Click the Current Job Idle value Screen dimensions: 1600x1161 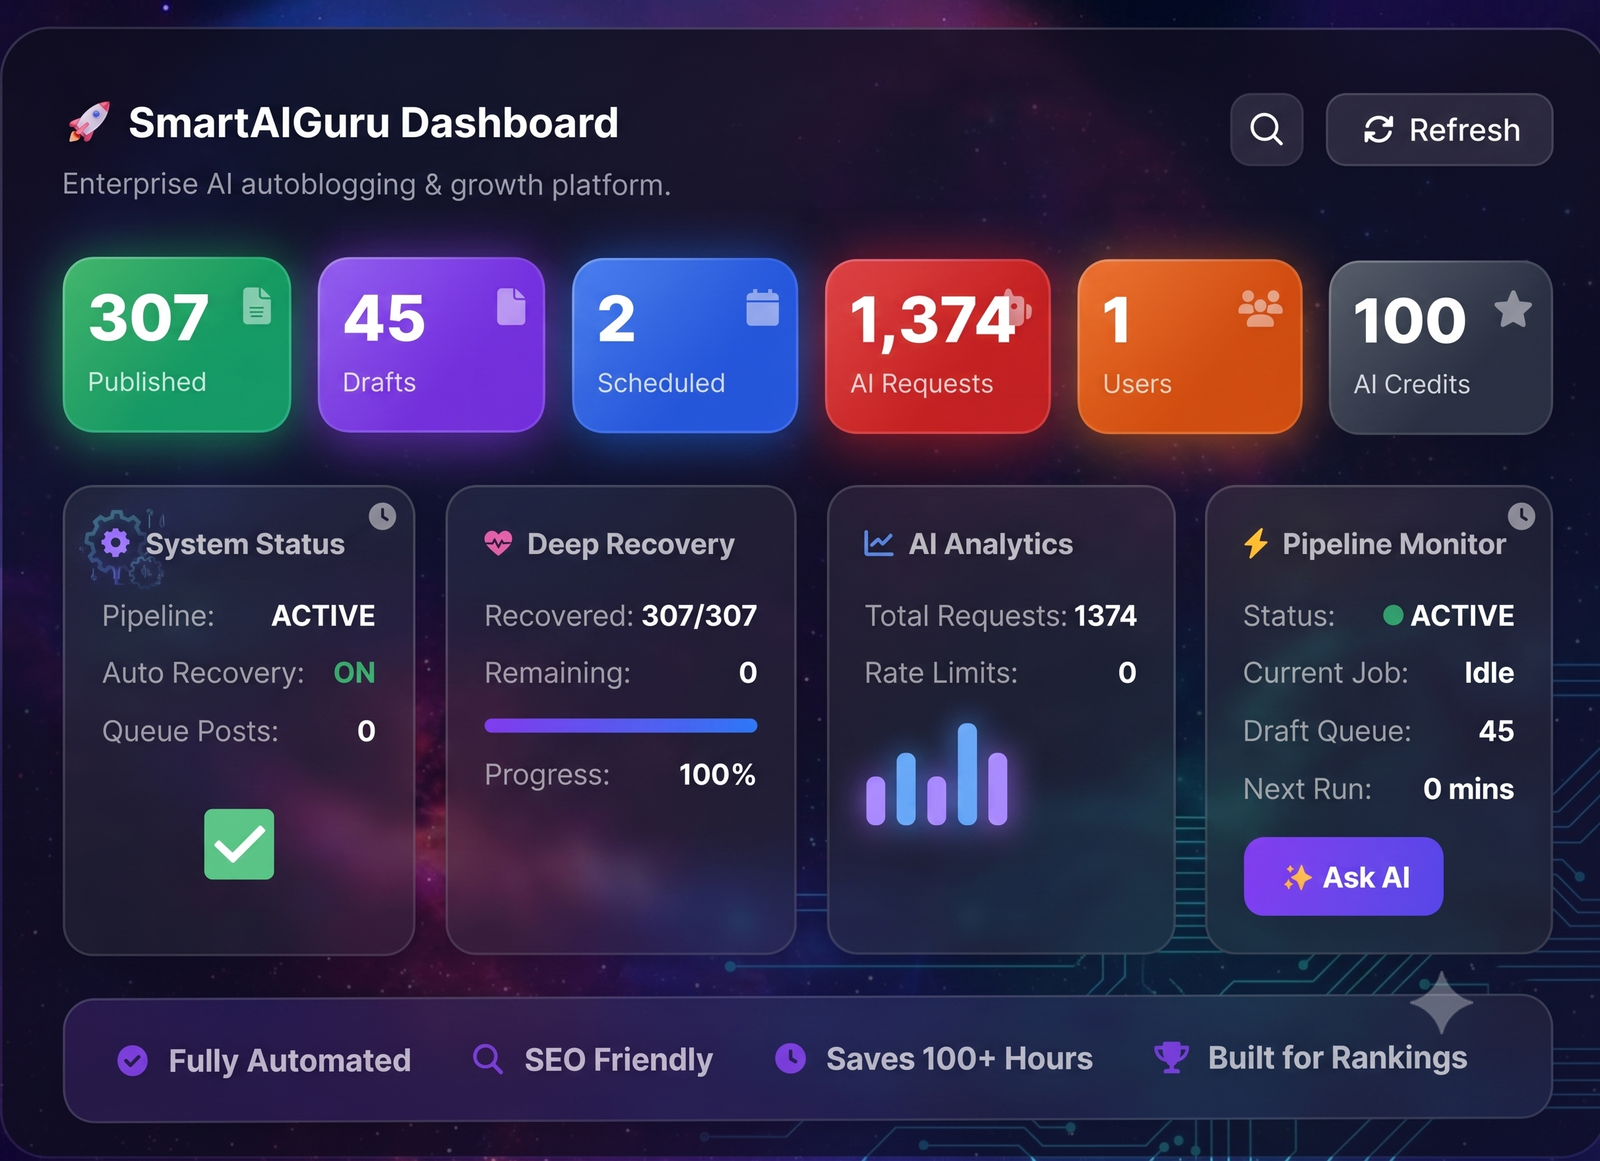(x=1489, y=673)
